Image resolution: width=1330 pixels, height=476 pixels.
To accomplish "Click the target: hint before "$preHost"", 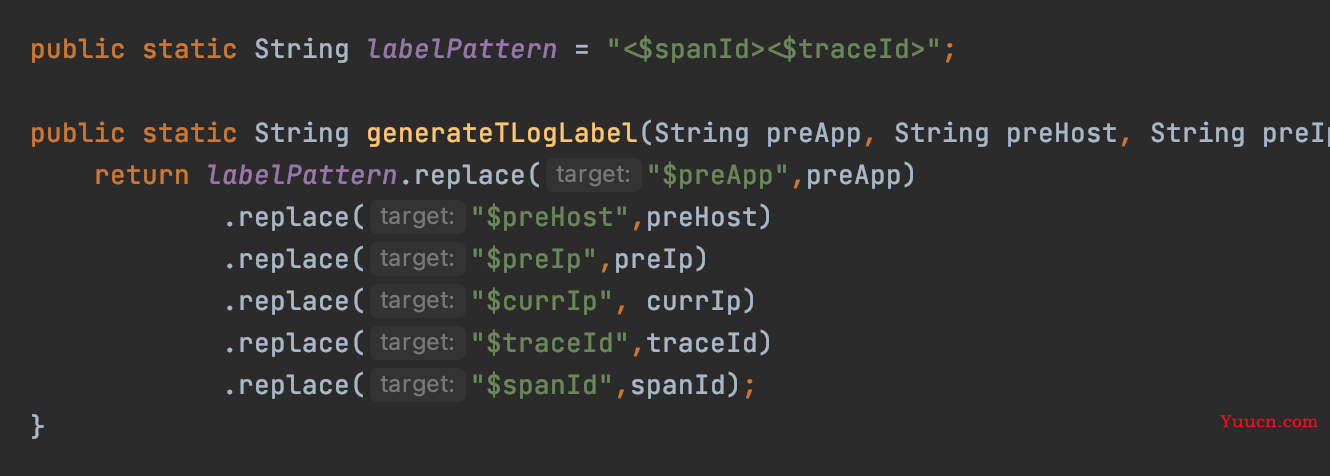I will 418,217.
